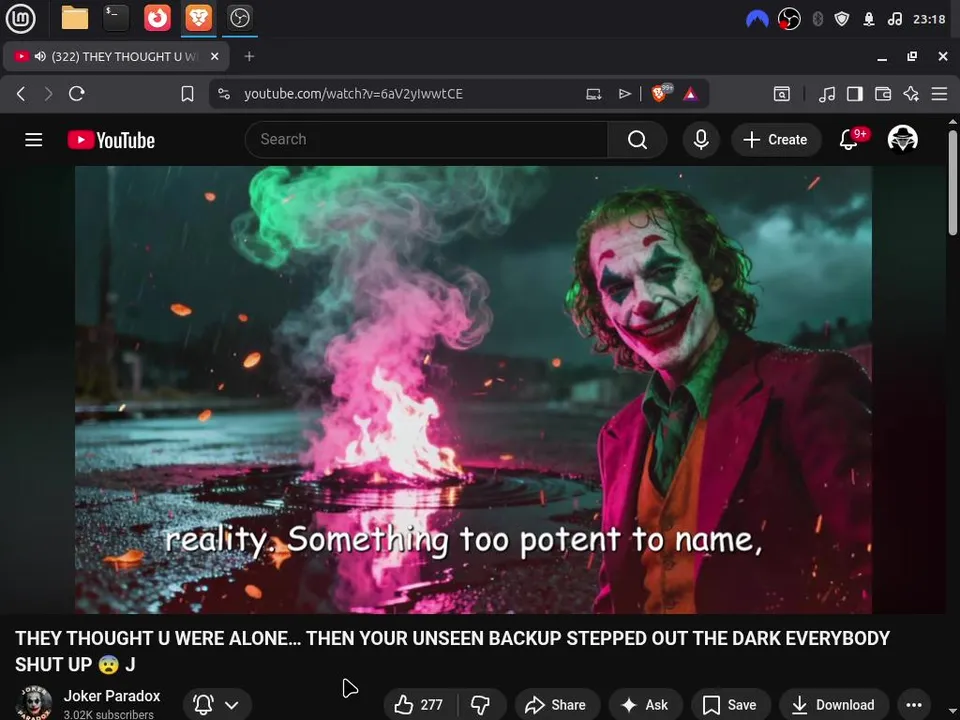Open the tab search toolbar icon
The width and height of the screenshot is (960, 720).
[782, 94]
